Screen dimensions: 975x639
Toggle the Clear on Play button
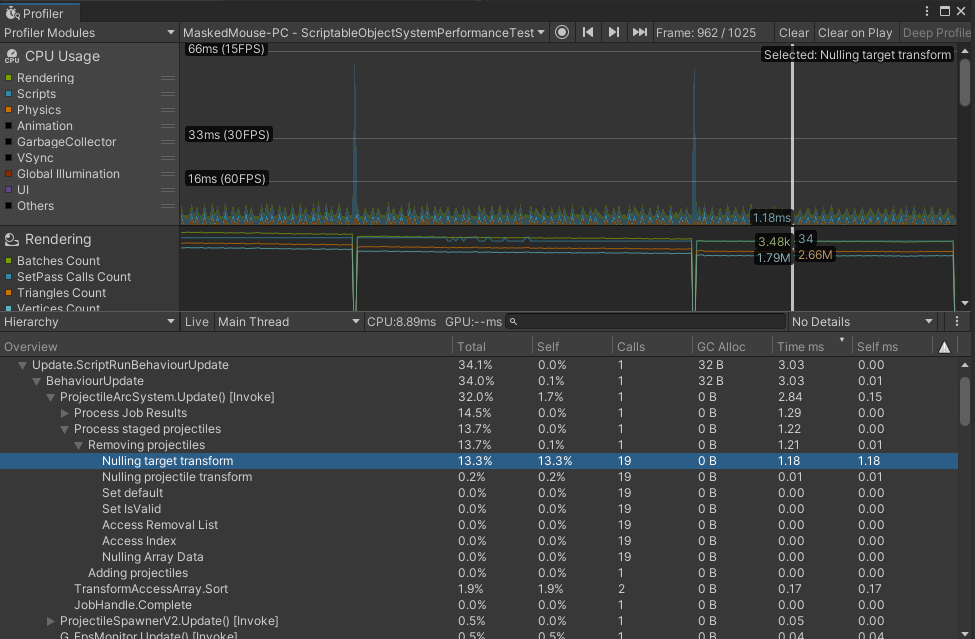coord(855,33)
